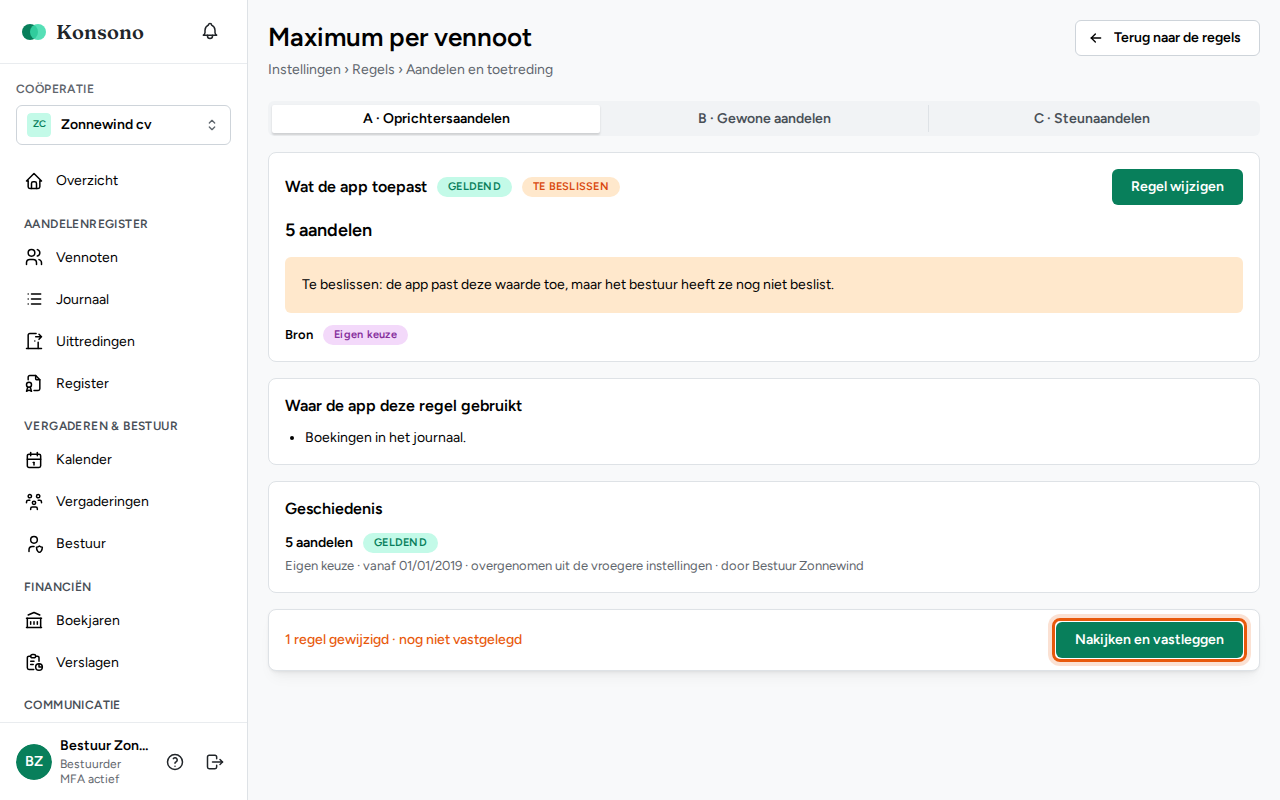
Task: Select the A · Oprichtersaandelen tab
Action: (x=436, y=119)
